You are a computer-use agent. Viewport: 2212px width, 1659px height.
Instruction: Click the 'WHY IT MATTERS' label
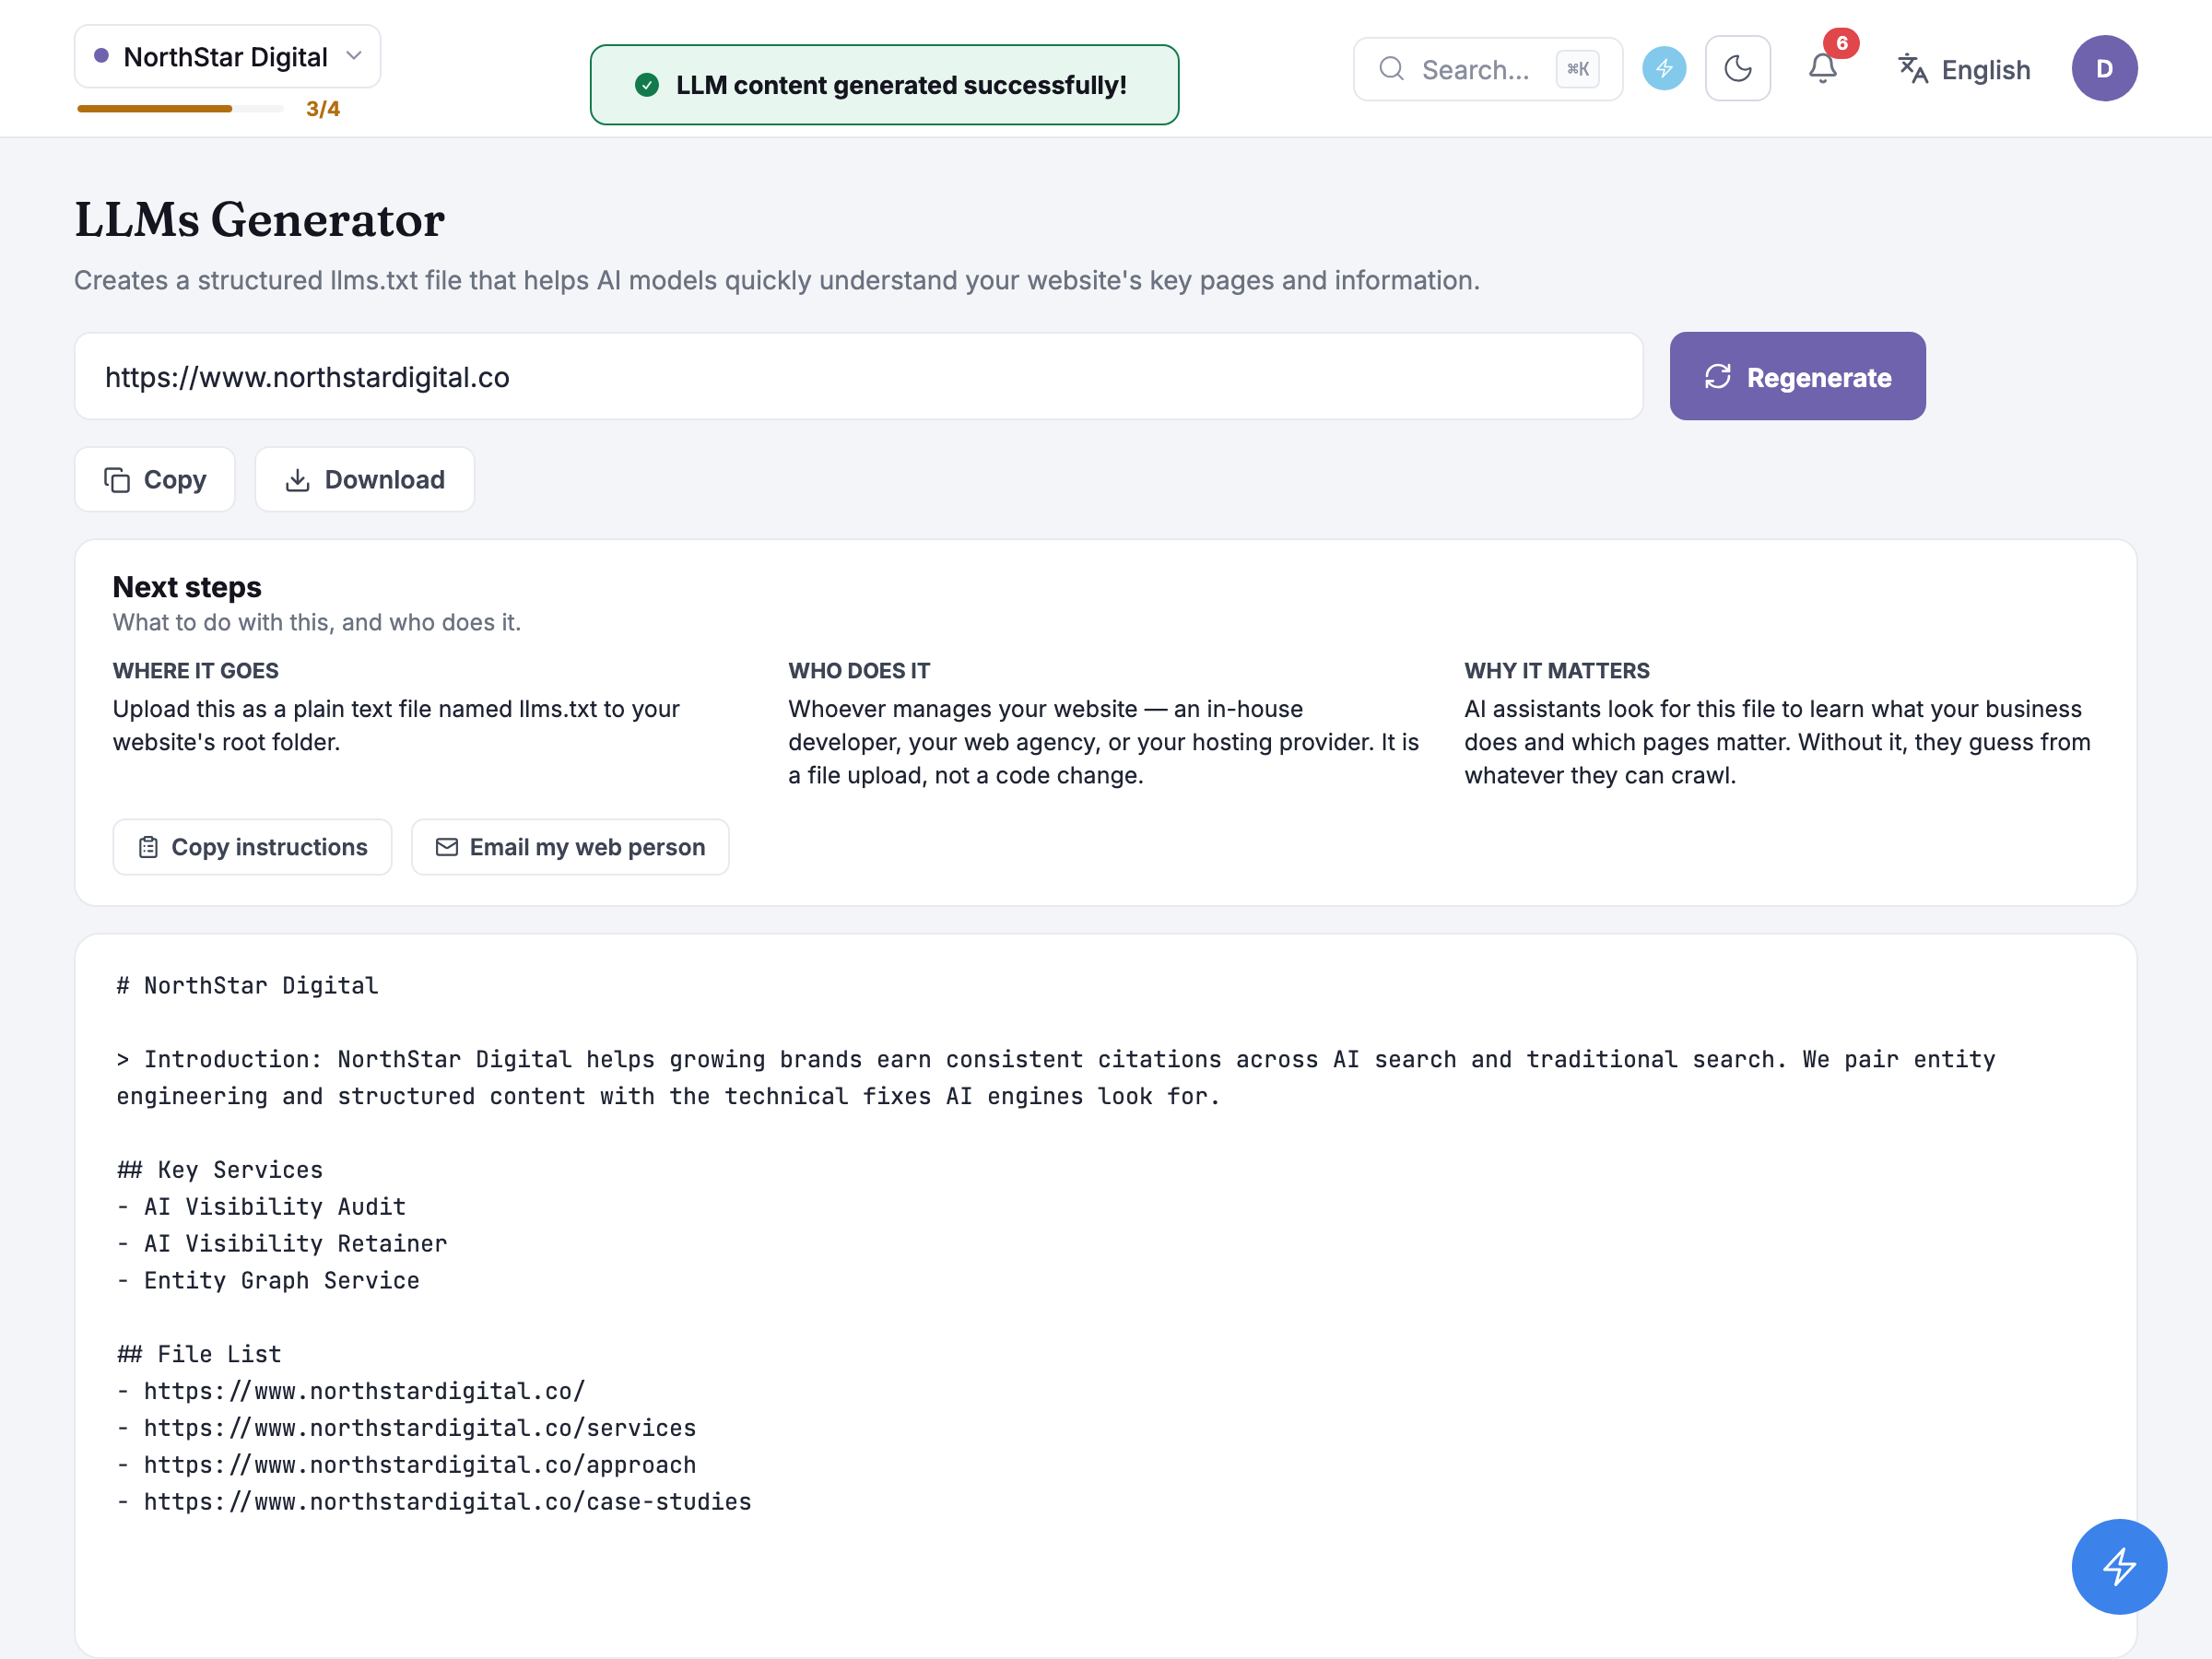pos(1557,671)
